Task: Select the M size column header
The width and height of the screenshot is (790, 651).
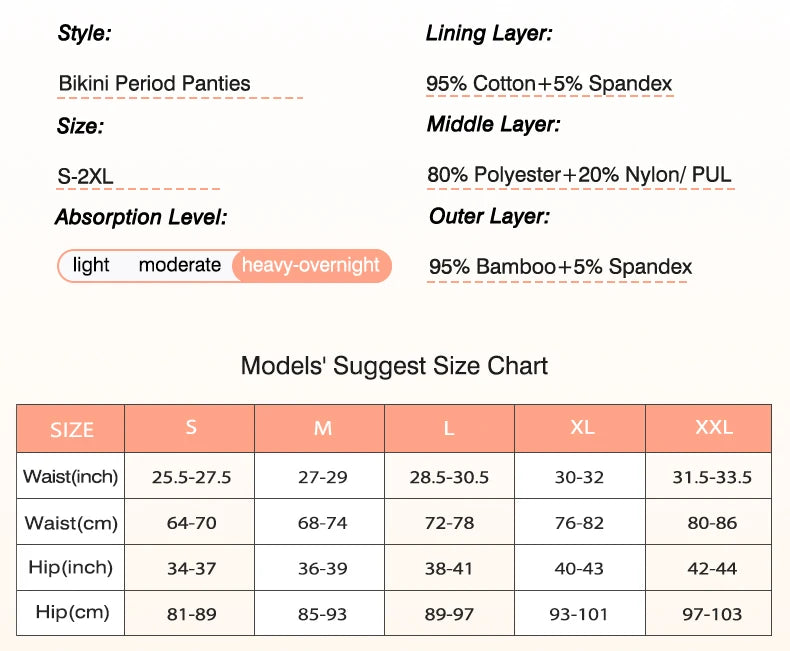Action: pyautogui.click(x=323, y=428)
